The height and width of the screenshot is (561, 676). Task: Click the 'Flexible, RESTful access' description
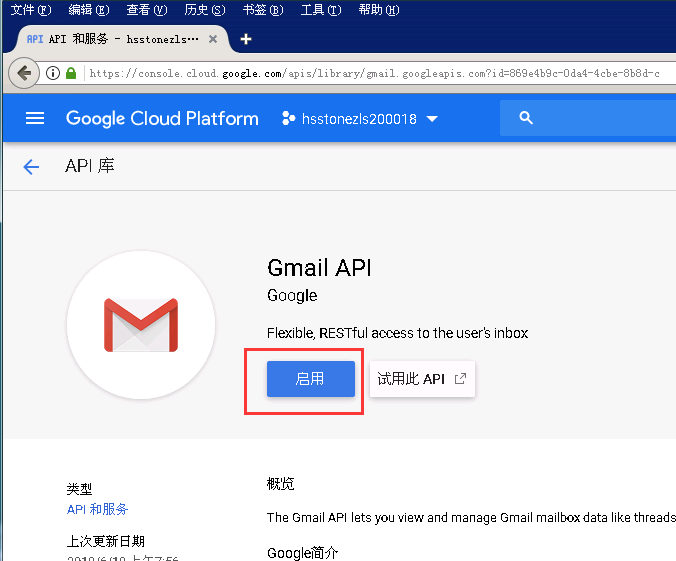coord(397,333)
